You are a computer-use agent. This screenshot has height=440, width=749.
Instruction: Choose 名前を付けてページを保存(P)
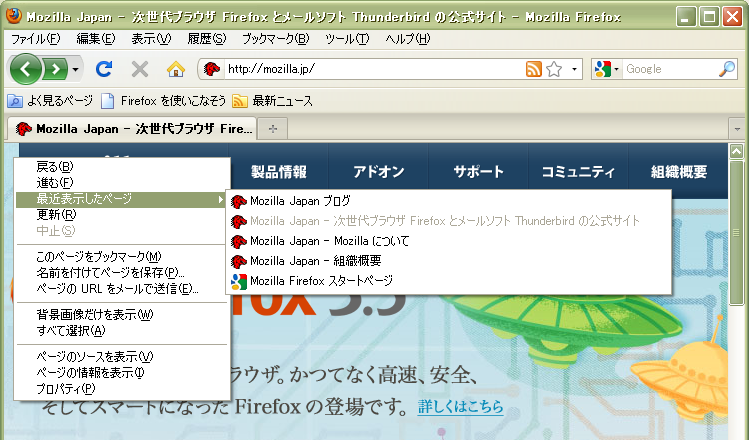(122, 273)
